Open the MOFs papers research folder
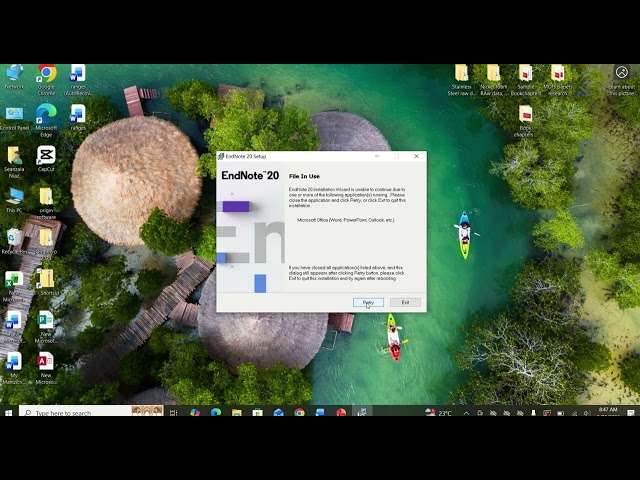This screenshot has width=640, height=480. [558, 80]
